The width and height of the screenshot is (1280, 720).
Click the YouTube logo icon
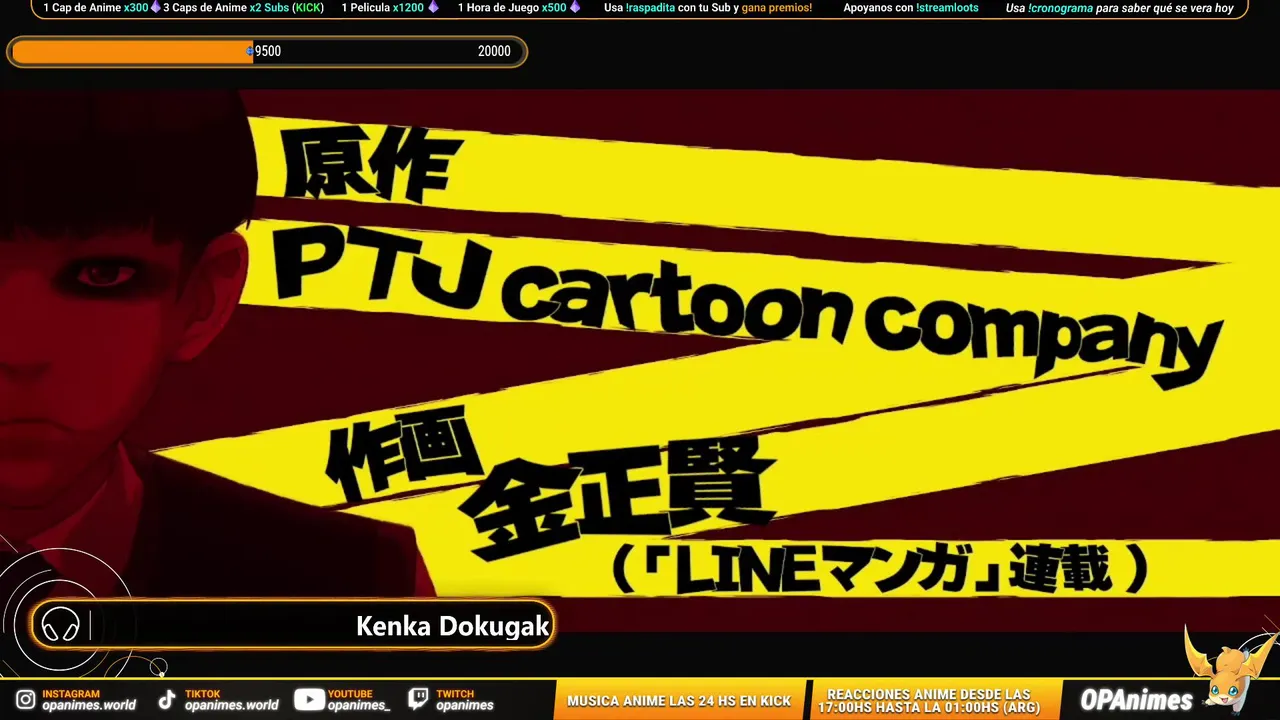309,700
